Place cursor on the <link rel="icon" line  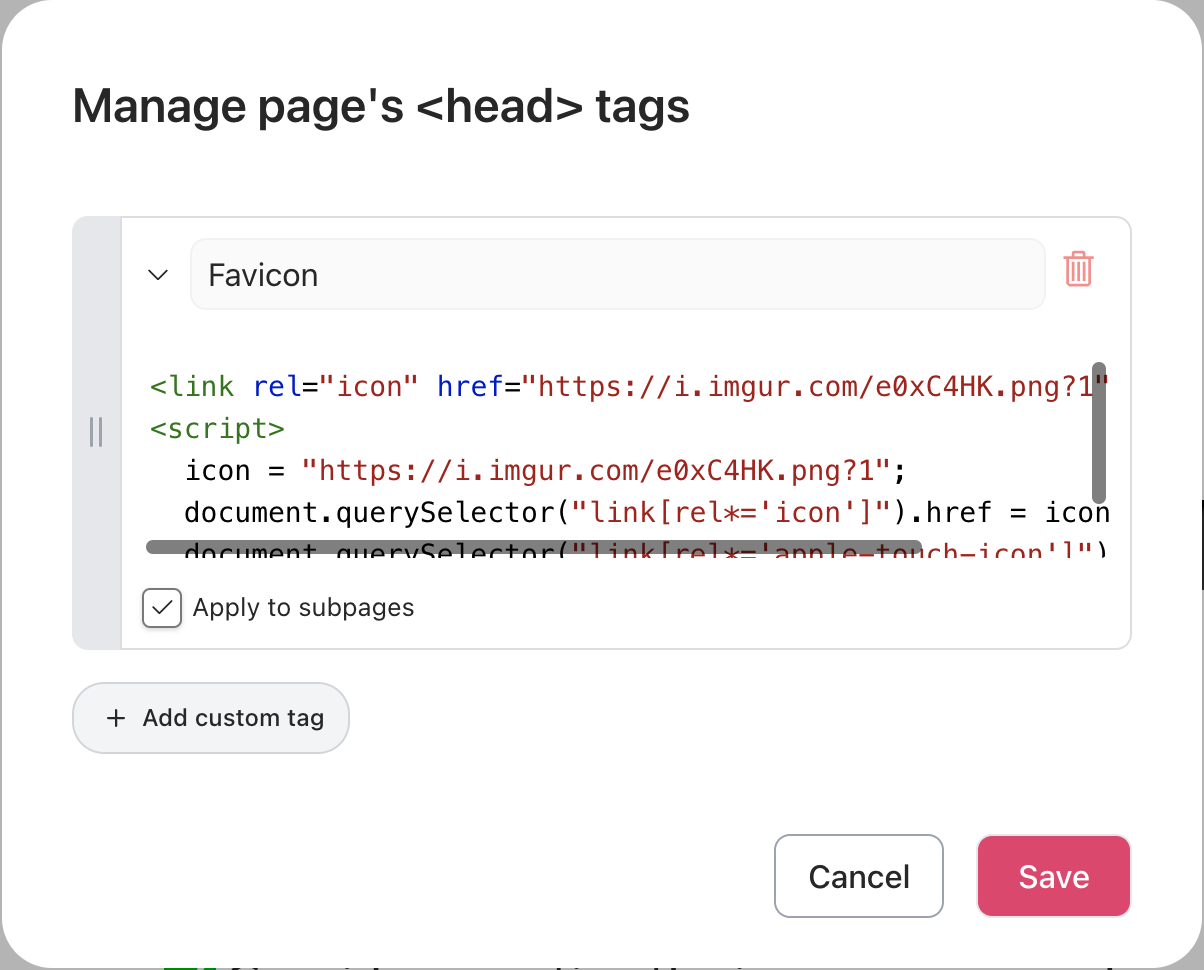pos(630,386)
